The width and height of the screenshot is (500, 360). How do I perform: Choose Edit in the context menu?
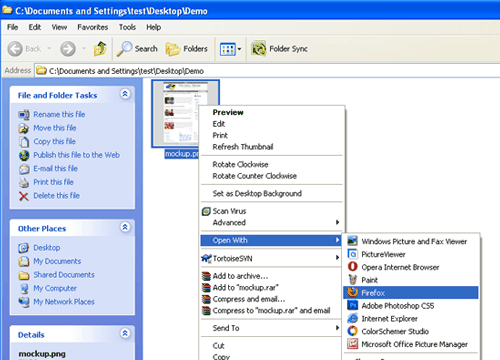272,124
